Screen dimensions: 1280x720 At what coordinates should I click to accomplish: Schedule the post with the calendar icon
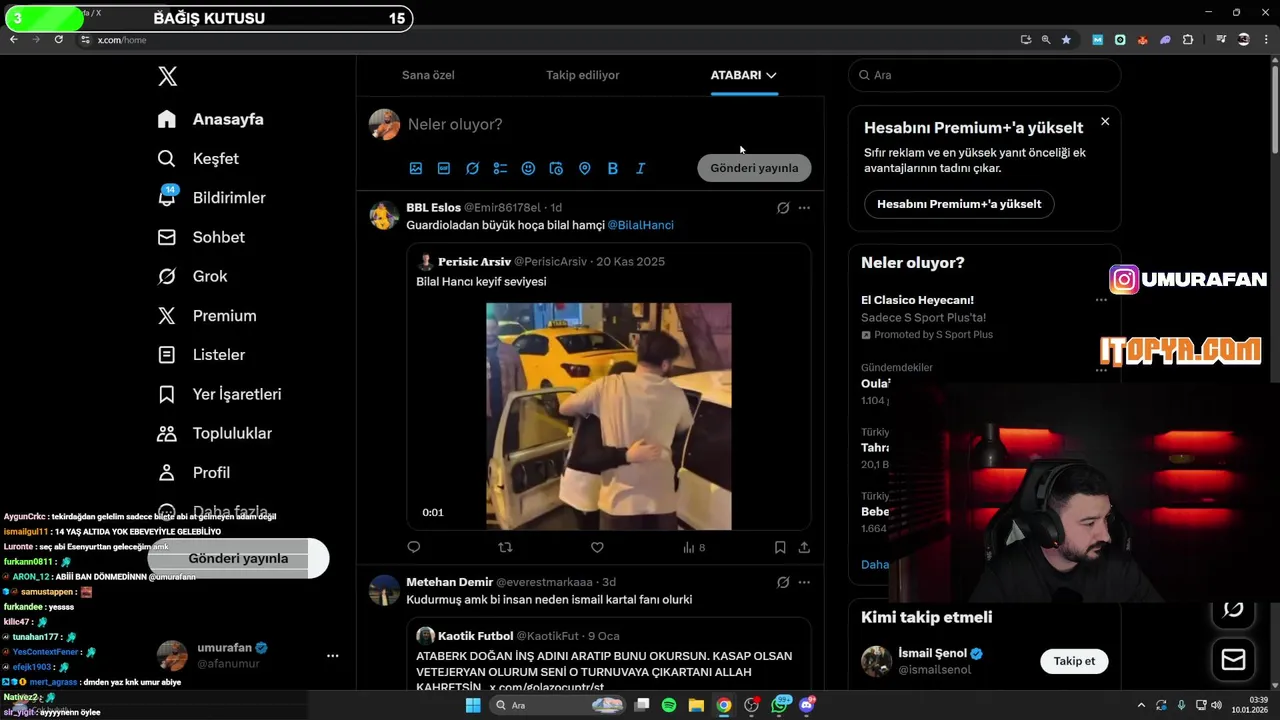click(556, 168)
